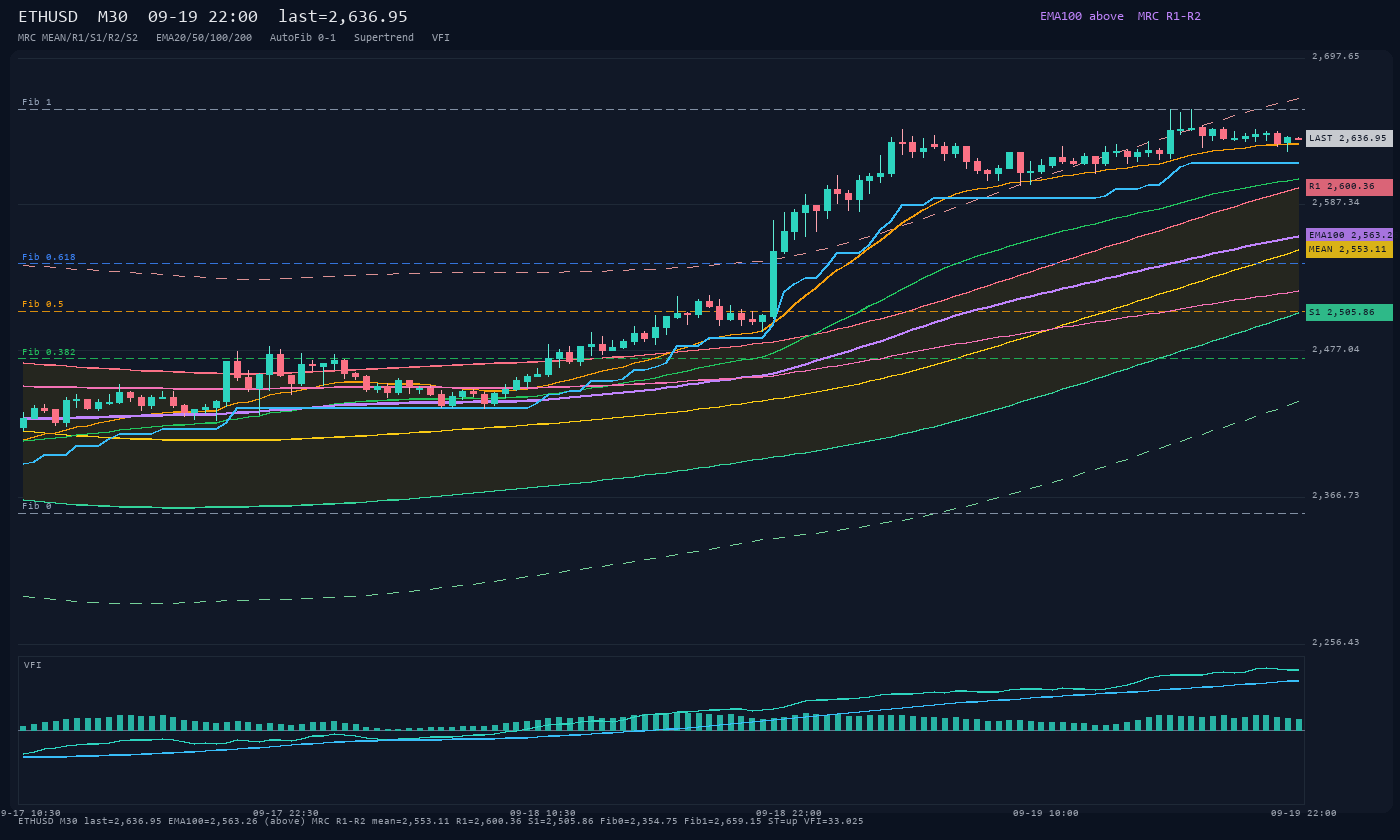This screenshot has width=1400, height=840.
Task: Click the R1 2,600.36 price tag
Action: click(x=1349, y=187)
